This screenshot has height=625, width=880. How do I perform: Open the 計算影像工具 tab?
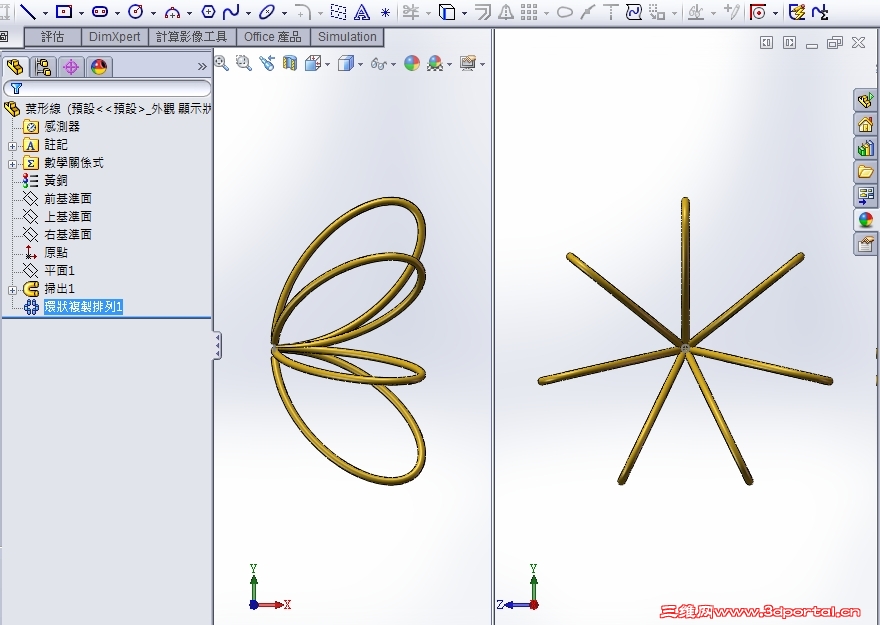[192, 37]
